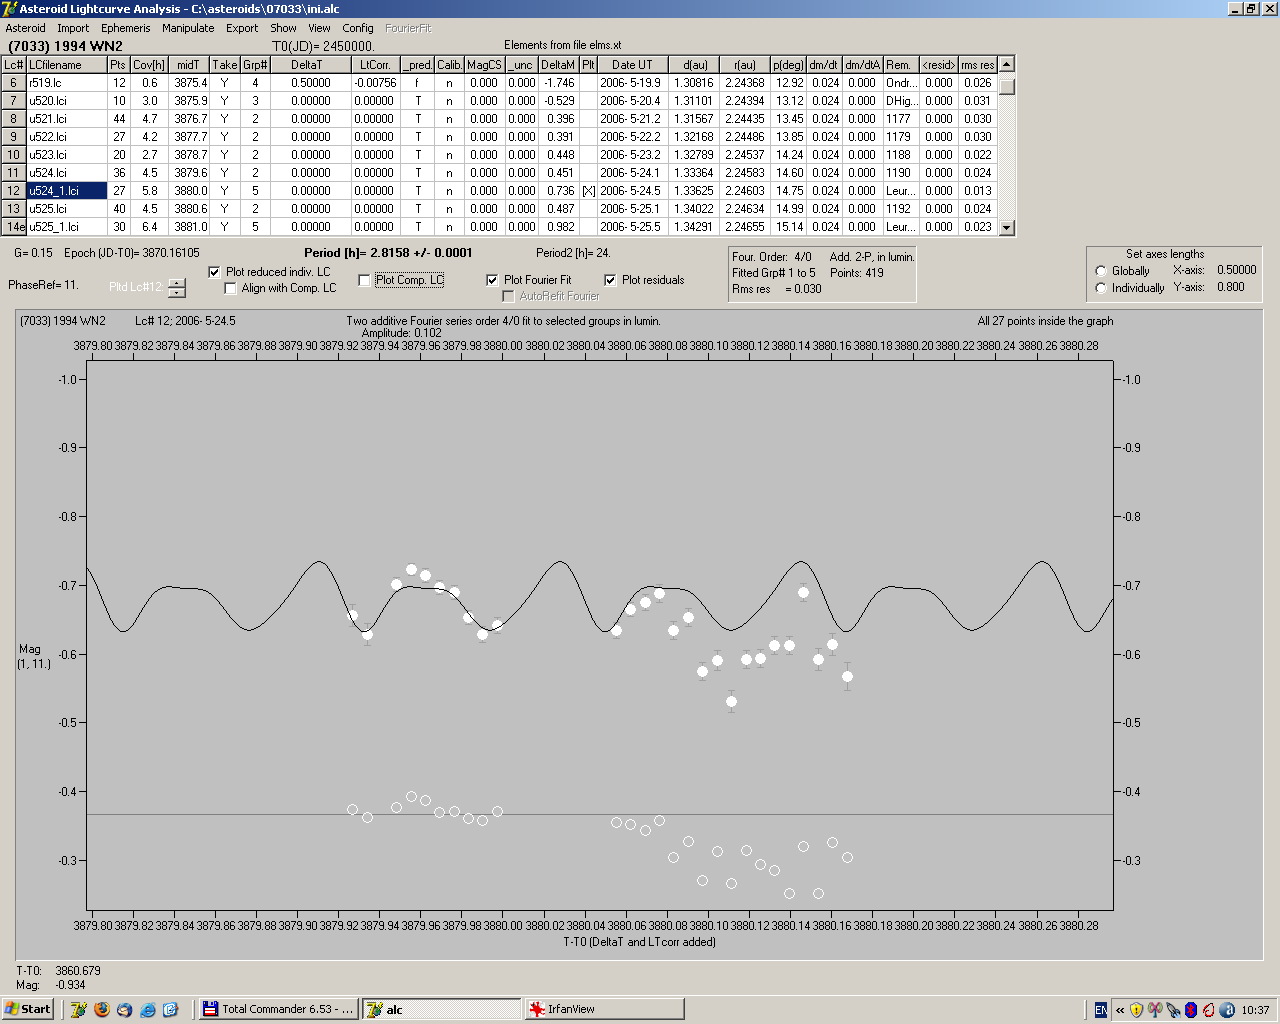Image resolution: width=1280 pixels, height=1024 pixels.
Task: Open the Import menu
Action: coord(73,28)
